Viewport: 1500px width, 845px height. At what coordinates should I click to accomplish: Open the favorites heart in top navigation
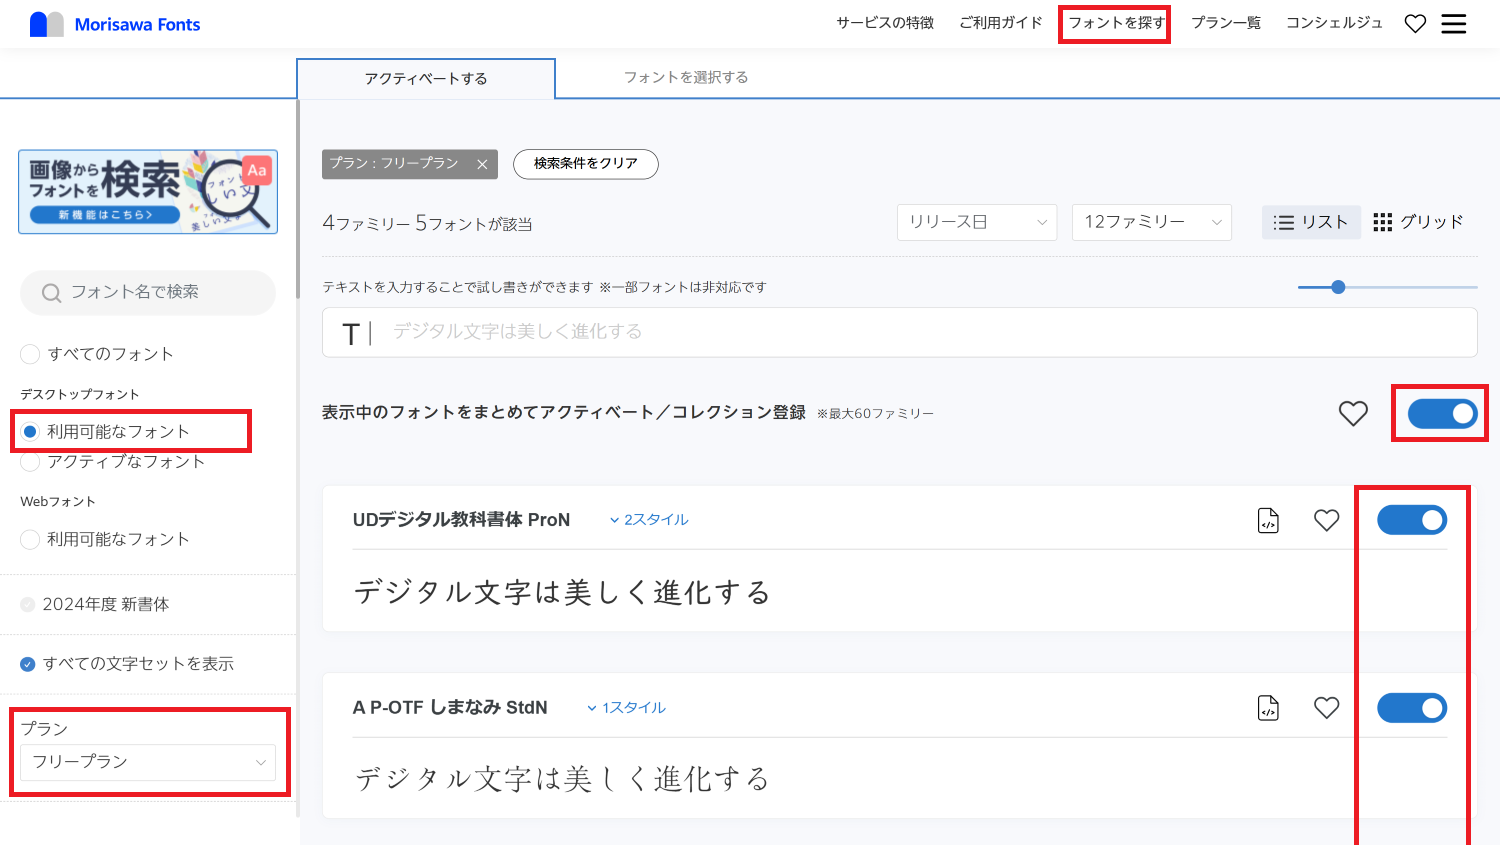pyautogui.click(x=1415, y=24)
